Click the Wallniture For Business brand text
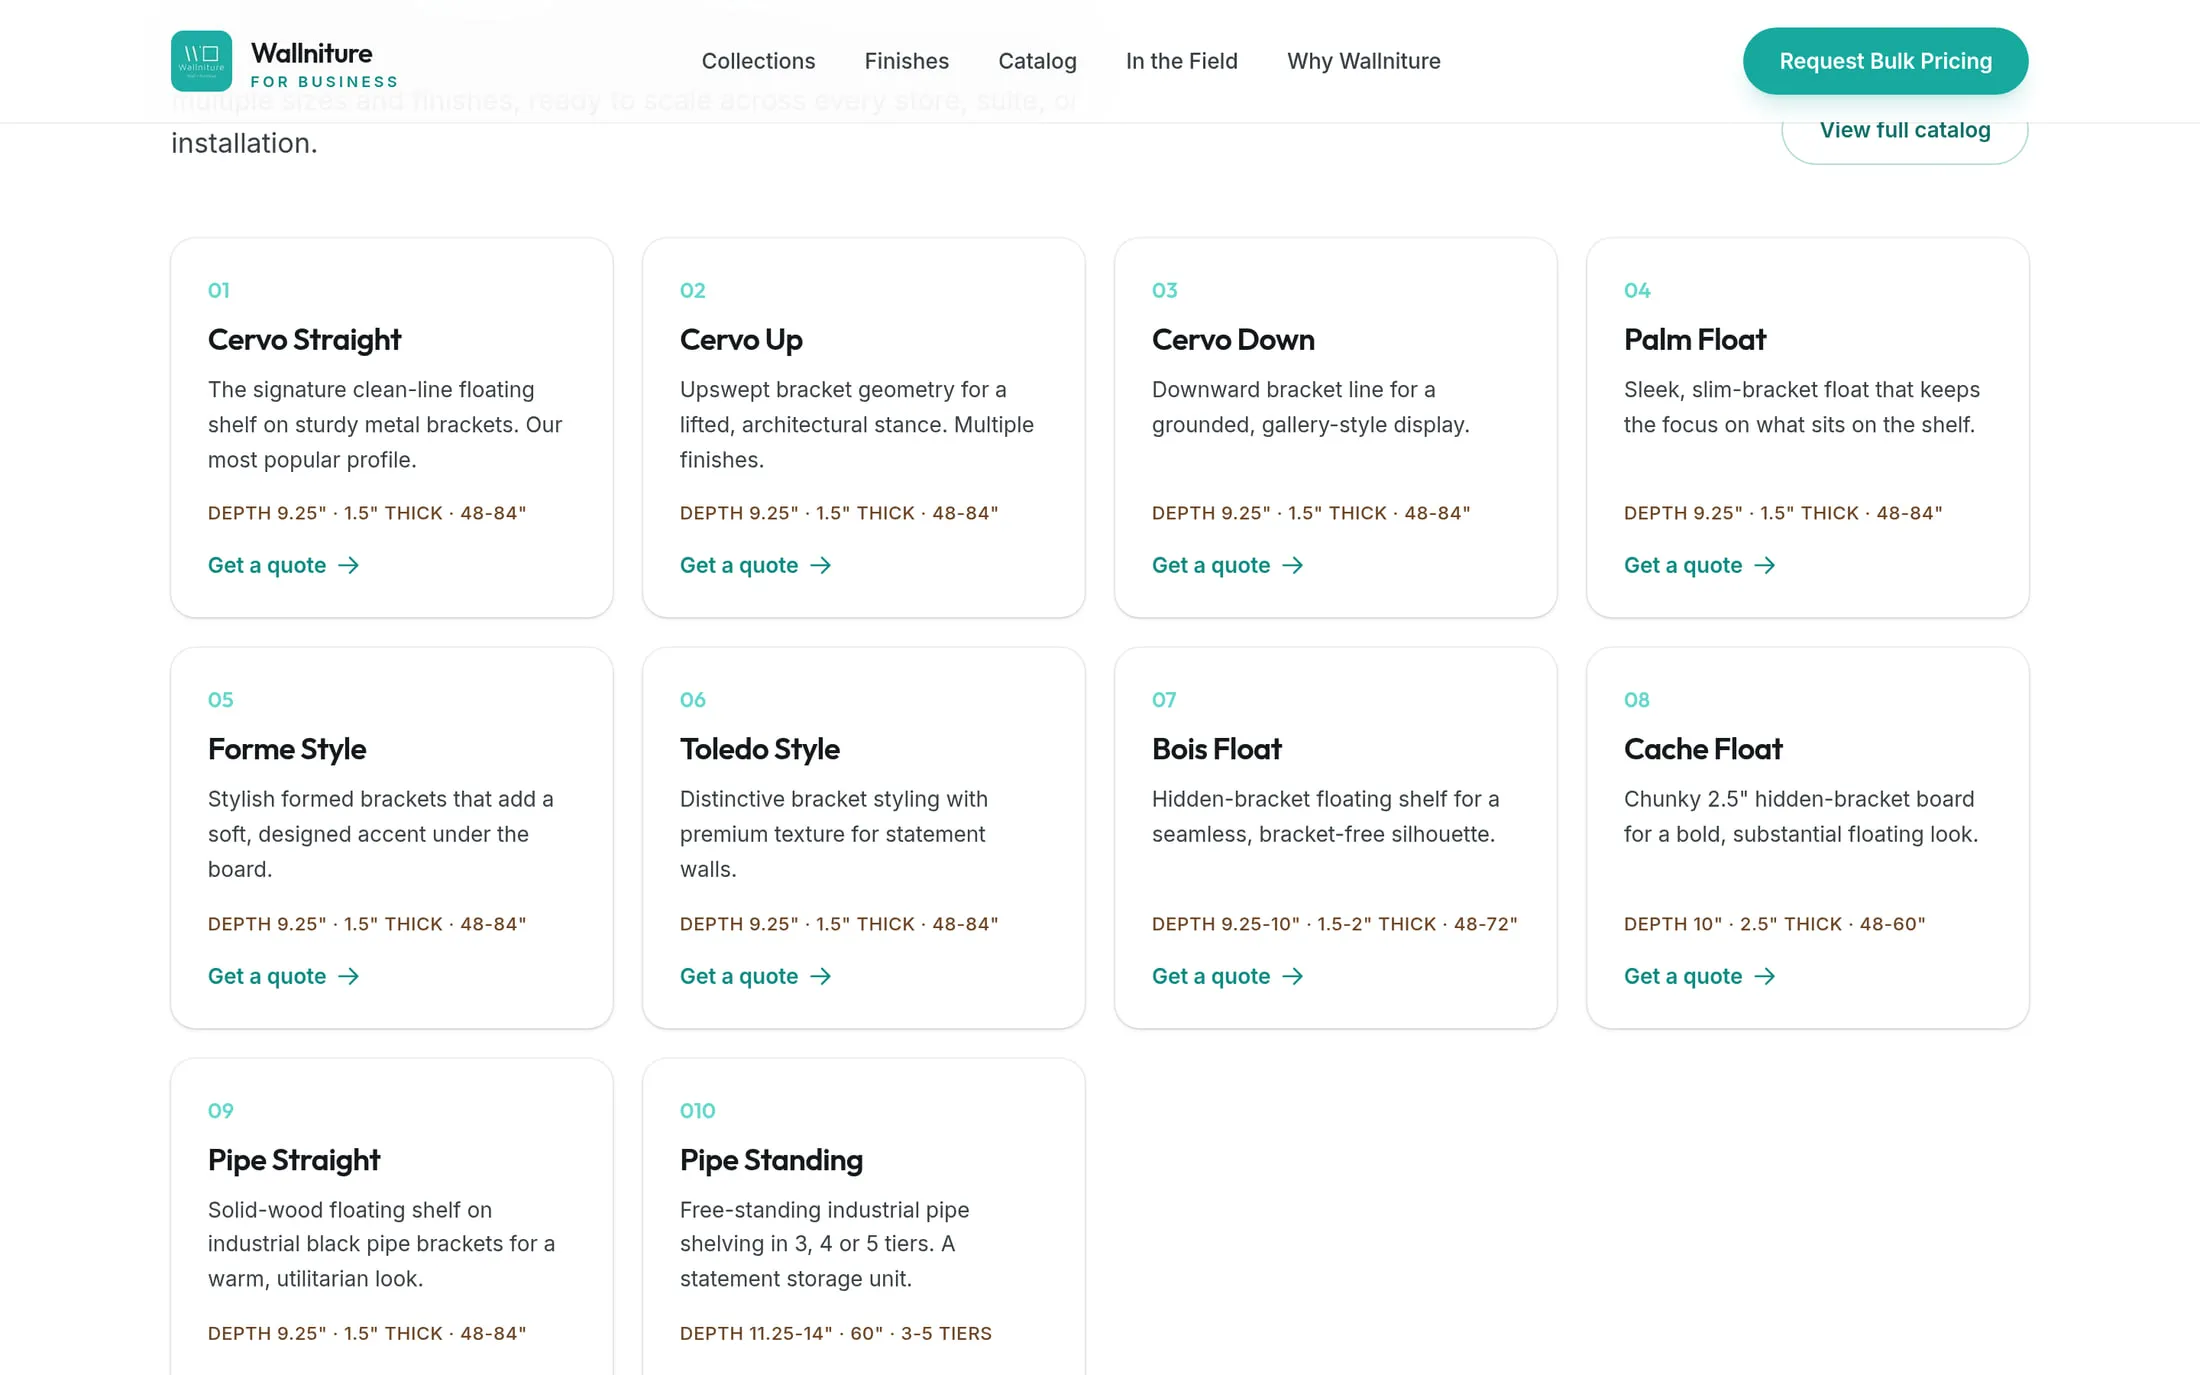This screenshot has height=1375, width=2200. coord(324,65)
